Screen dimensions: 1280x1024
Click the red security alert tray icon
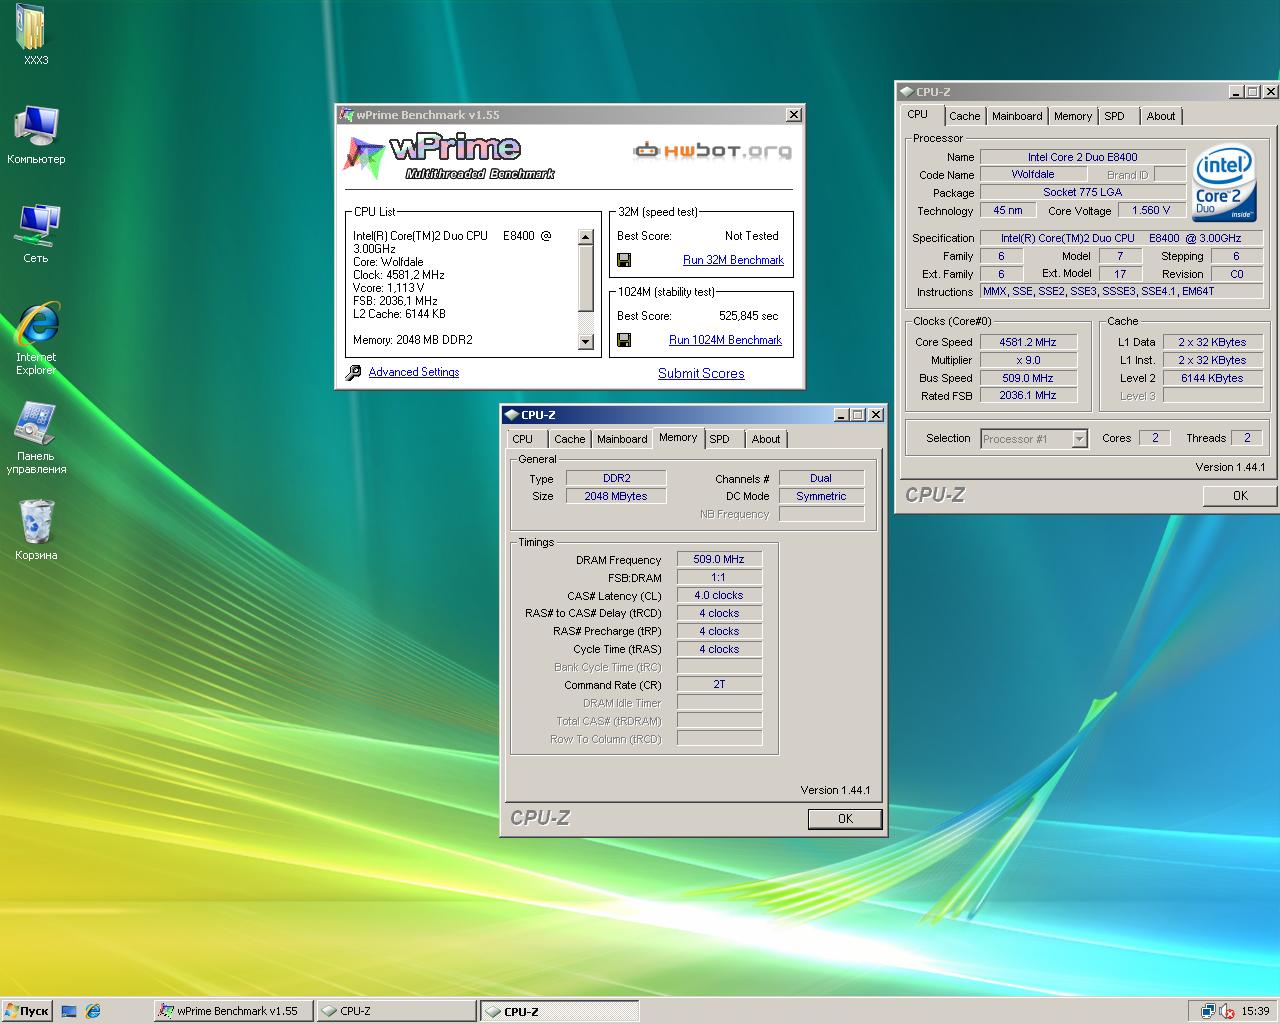(1227, 1011)
